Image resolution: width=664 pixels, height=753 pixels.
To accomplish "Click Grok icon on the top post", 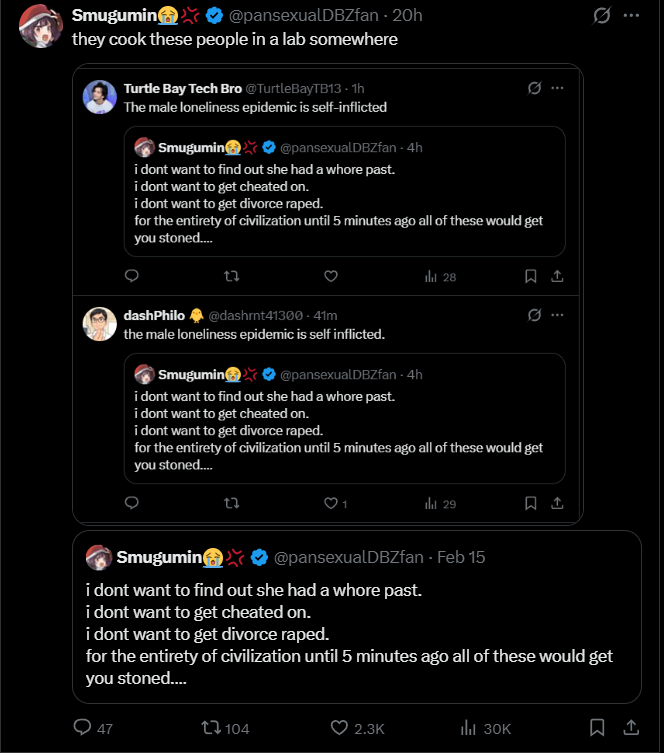I will click(601, 16).
